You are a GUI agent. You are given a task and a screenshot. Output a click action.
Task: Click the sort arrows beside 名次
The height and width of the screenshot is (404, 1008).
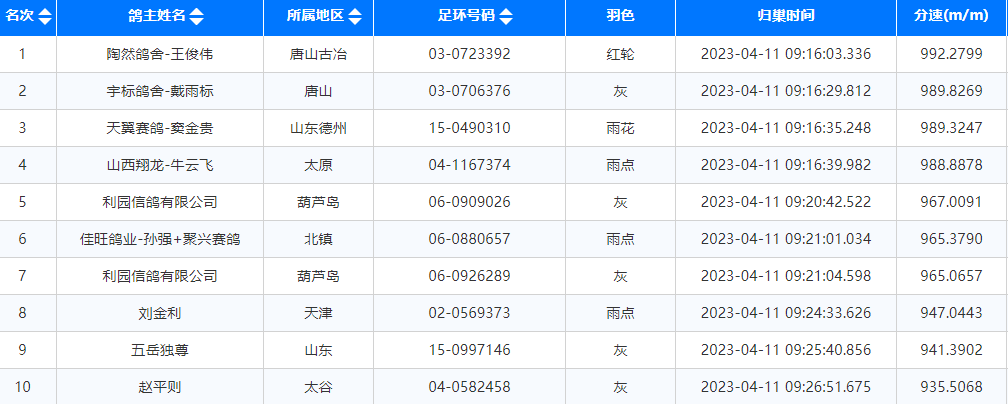pos(44,17)
